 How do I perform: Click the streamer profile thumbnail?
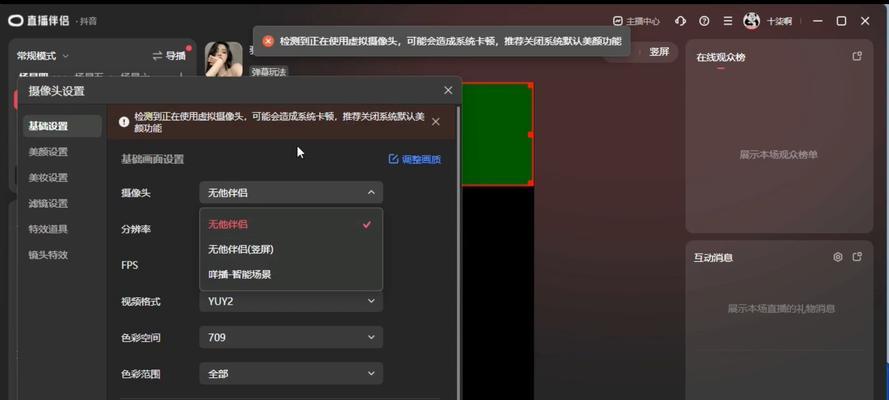point(223,59)
